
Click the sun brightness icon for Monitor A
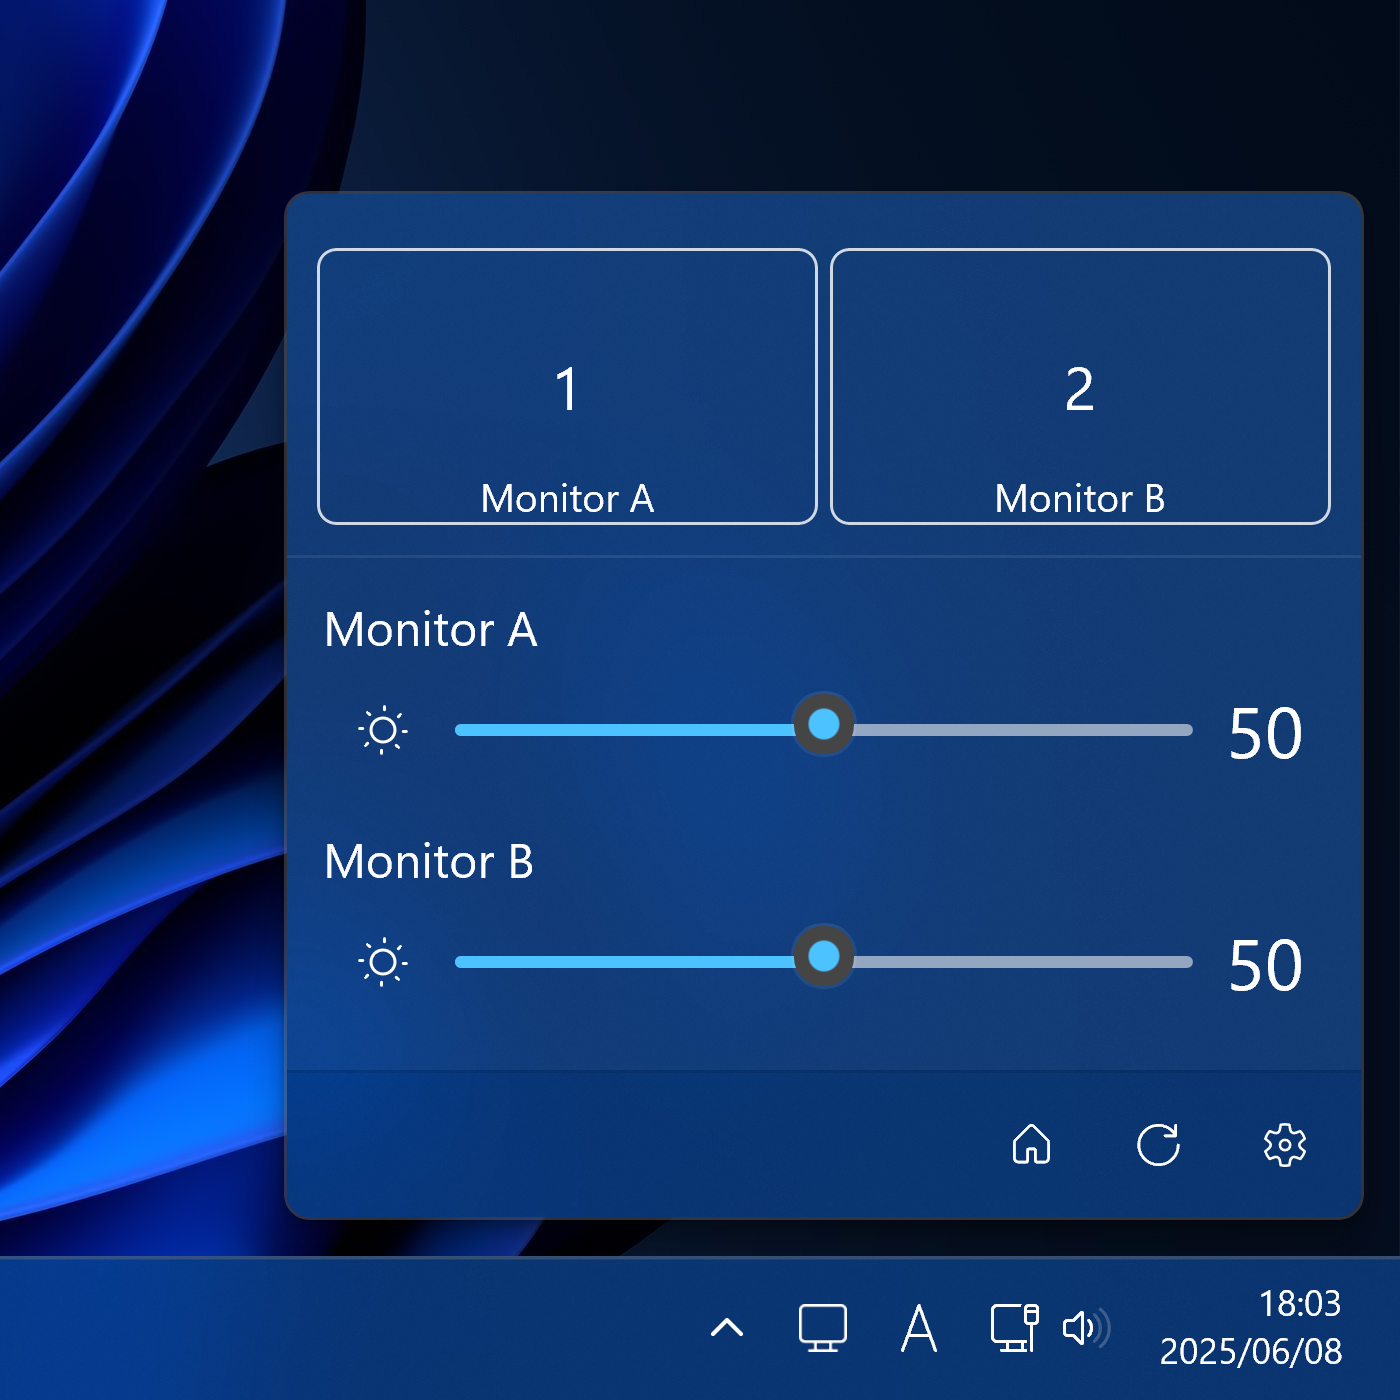(x=382, y=730)
